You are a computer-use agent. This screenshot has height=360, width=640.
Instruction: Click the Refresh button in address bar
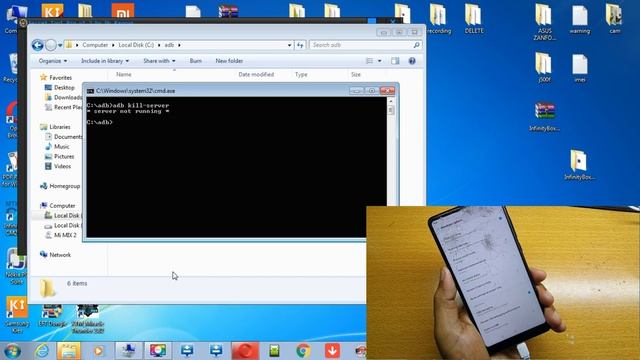click(x=300, y=45)
